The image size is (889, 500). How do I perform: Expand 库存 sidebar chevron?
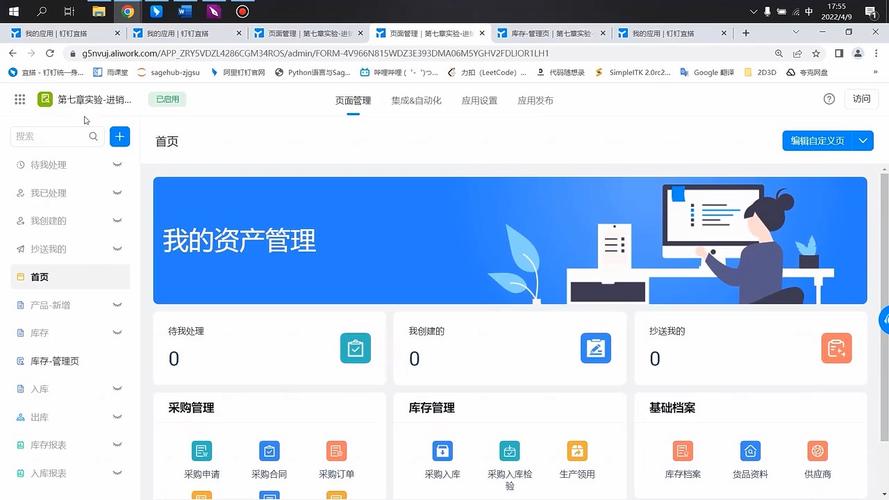point(117,333)
